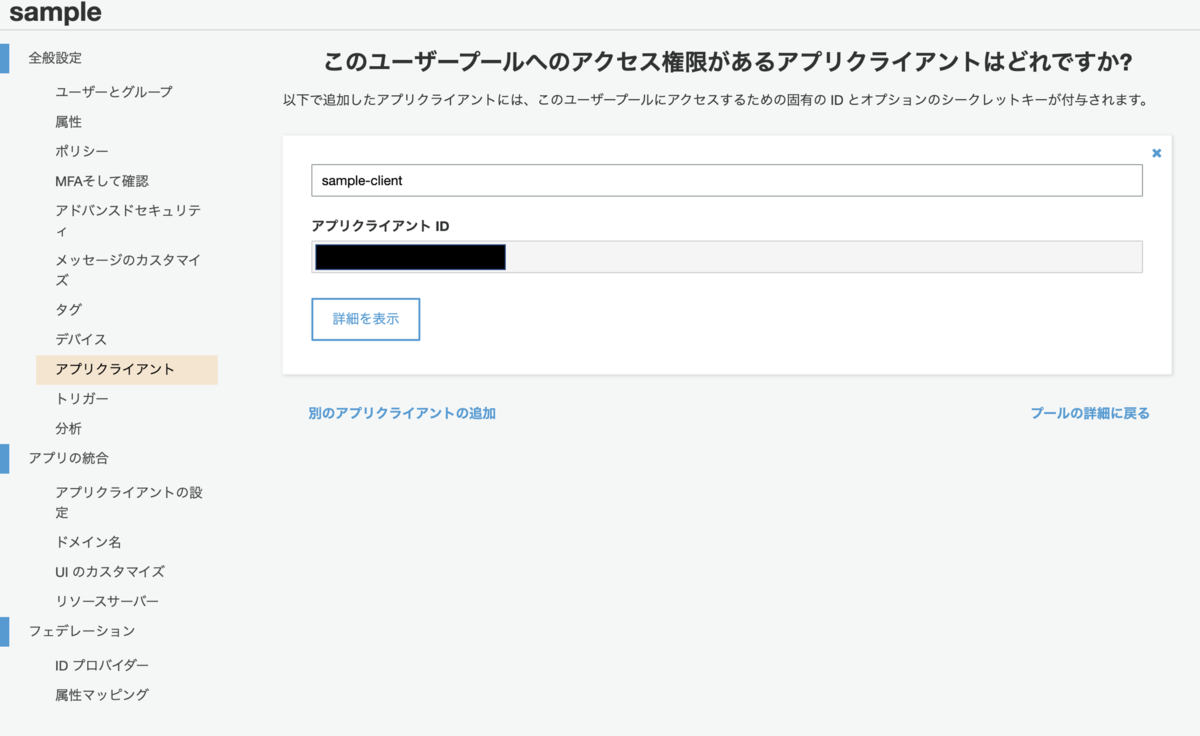Remove the app client with the x icon
The width and height of the screenshot is (1200, 736).
[x=1157, y=153]
